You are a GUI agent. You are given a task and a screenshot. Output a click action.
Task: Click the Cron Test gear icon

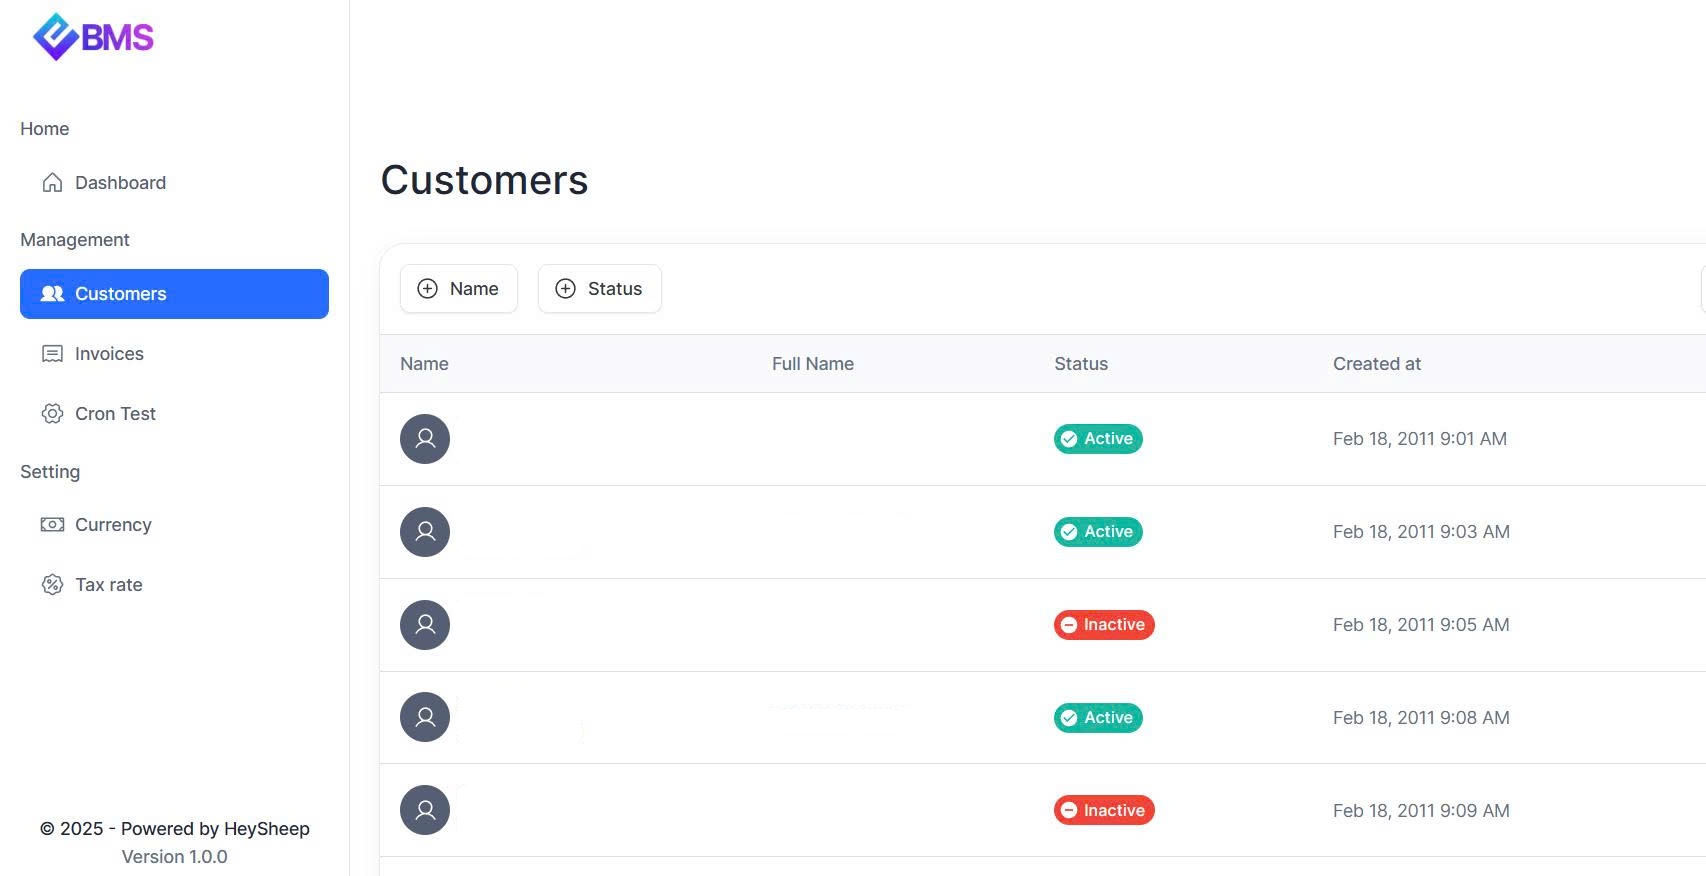pyautogui.click(x=52, y=414)
